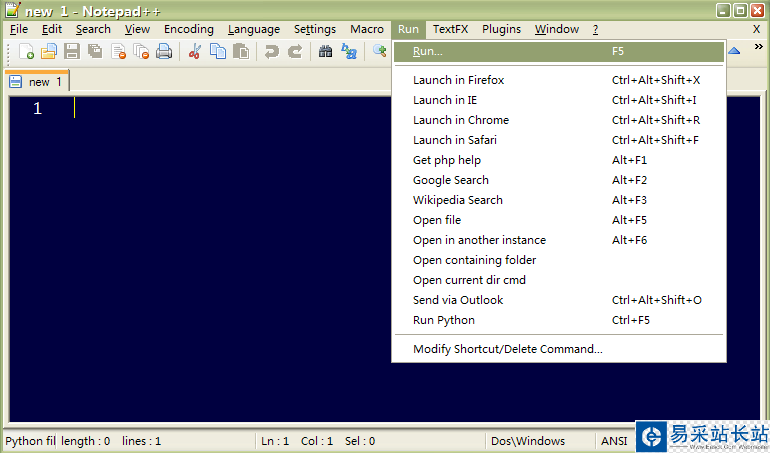This screenshot has height=453, width=770.
Task: Paste with the clipboard toolbar icon
Action: (x=241, y=51)
